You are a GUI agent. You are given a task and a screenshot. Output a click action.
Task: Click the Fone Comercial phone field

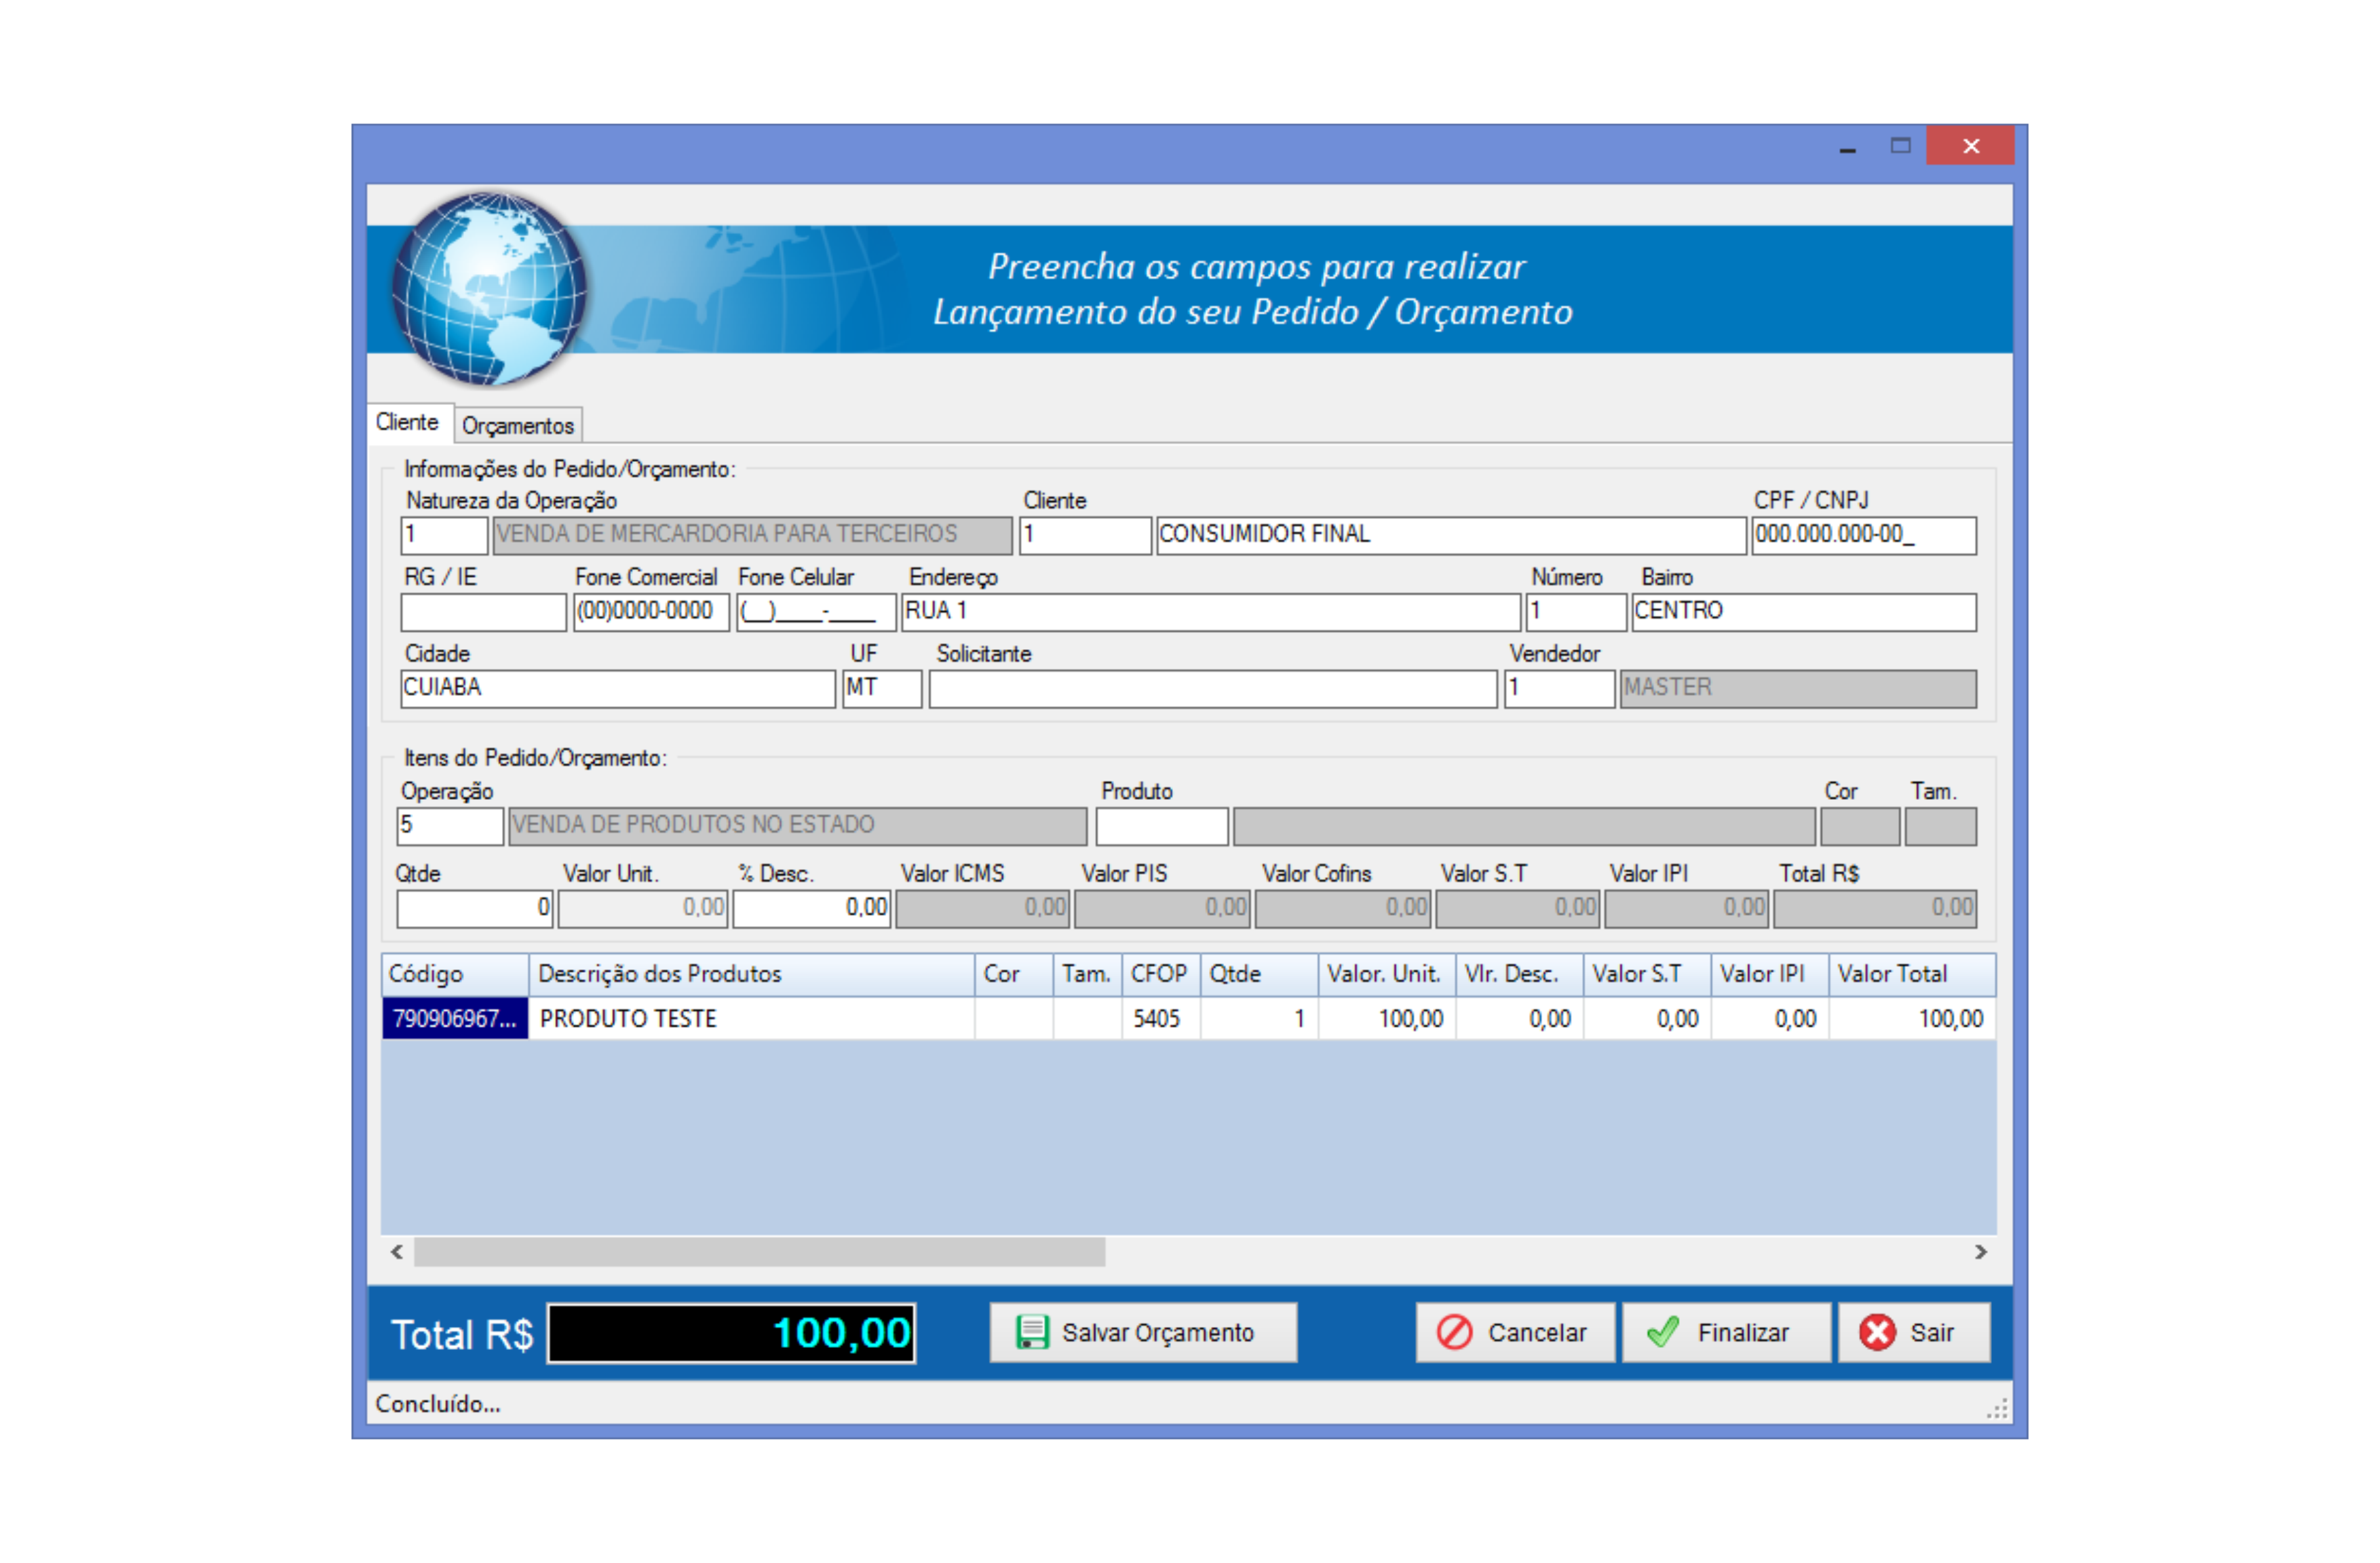651,612
